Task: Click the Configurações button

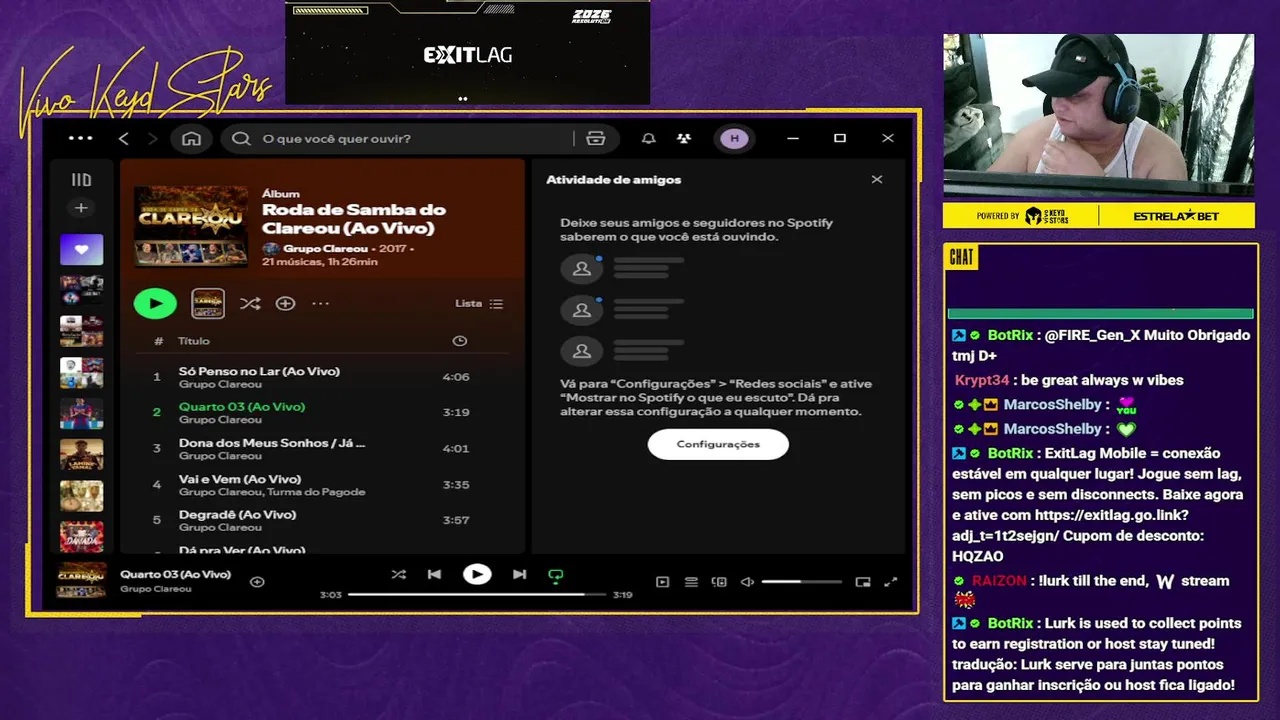Action: pyautogui.click(x=718, y=444)
